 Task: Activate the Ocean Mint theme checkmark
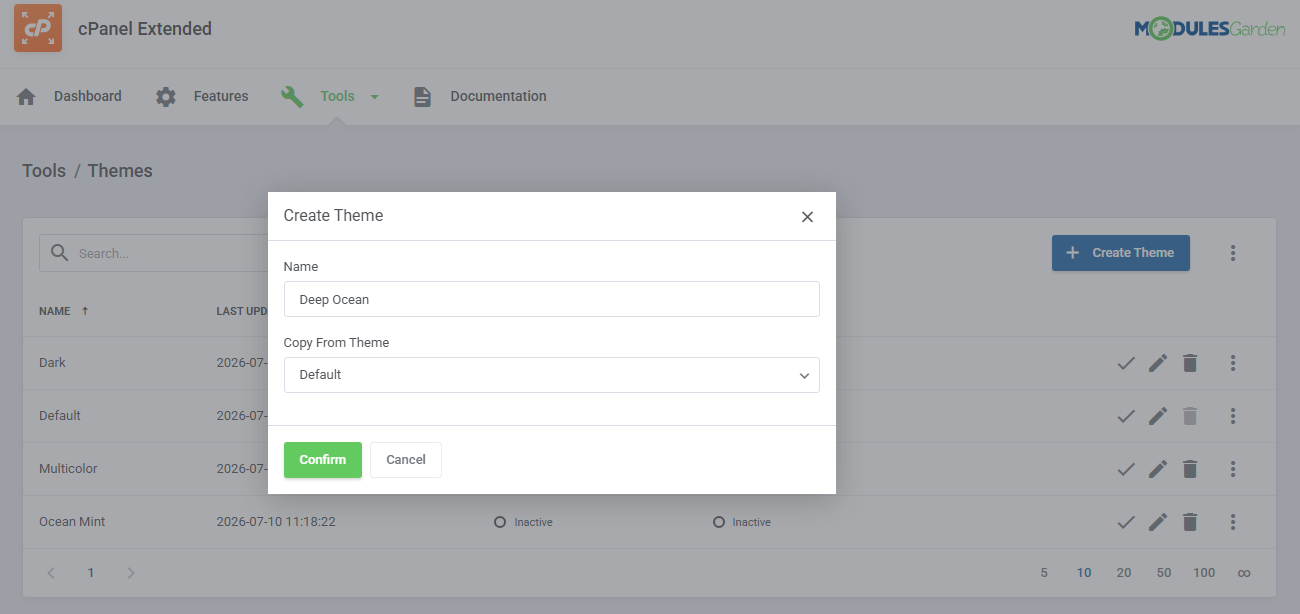click(1126, 522)
